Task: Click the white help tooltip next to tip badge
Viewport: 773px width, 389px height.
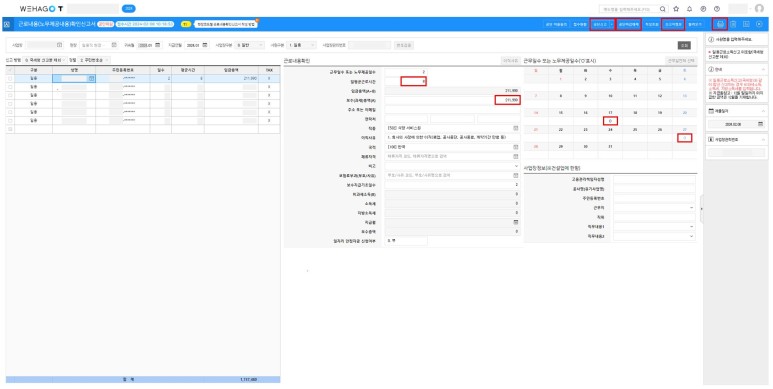Action: pyautogui.click(x=226, y=24)
